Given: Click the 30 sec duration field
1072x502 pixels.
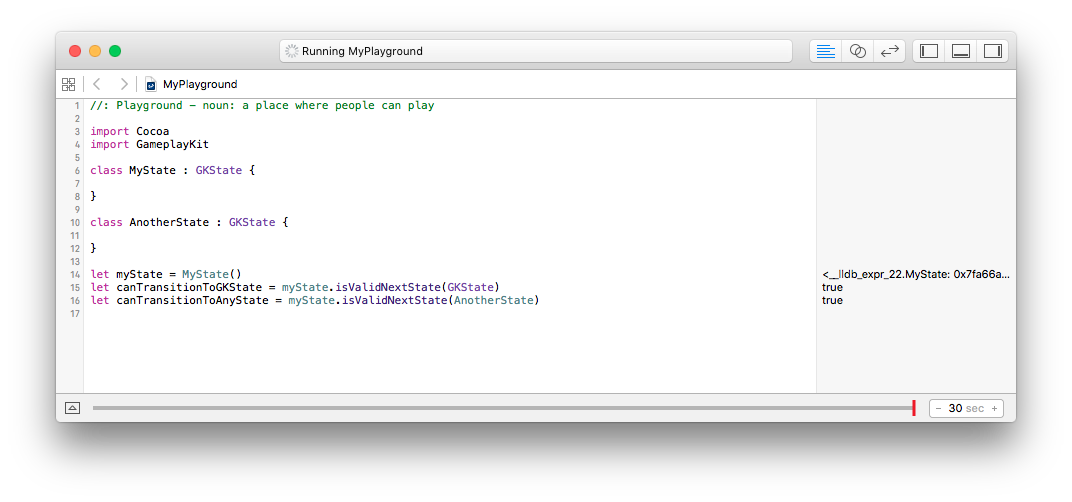Looking at the screenshot, I should coord(966,408).
